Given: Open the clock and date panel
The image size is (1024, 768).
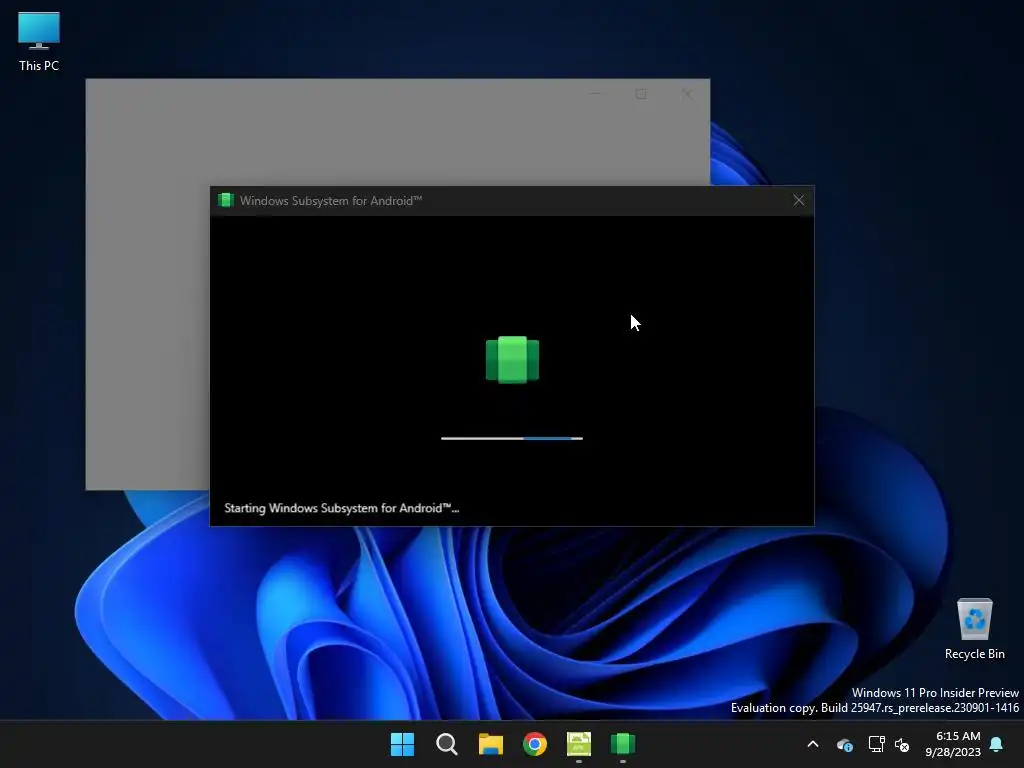Looking at the screenshot, I should [x=953, y=744].
